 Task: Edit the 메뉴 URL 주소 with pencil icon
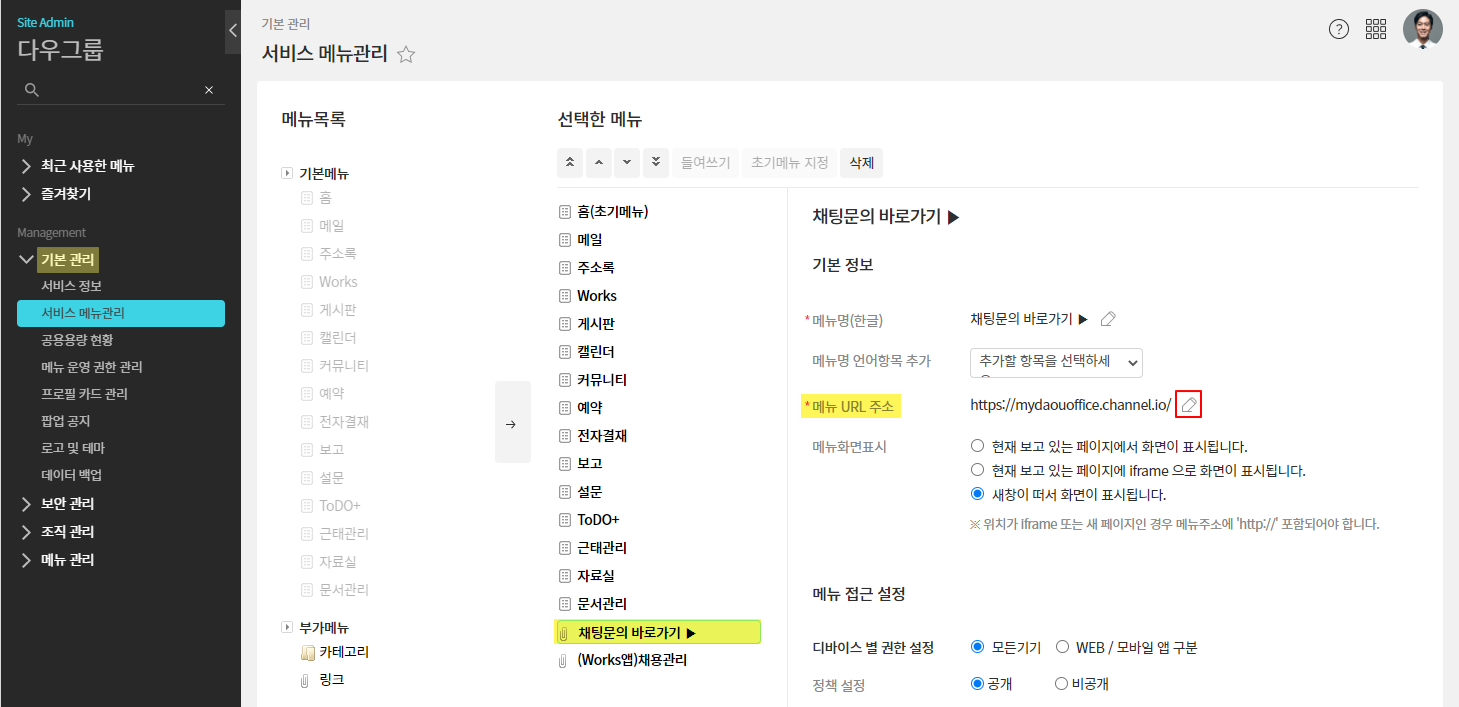click(x=1189, y=405)
